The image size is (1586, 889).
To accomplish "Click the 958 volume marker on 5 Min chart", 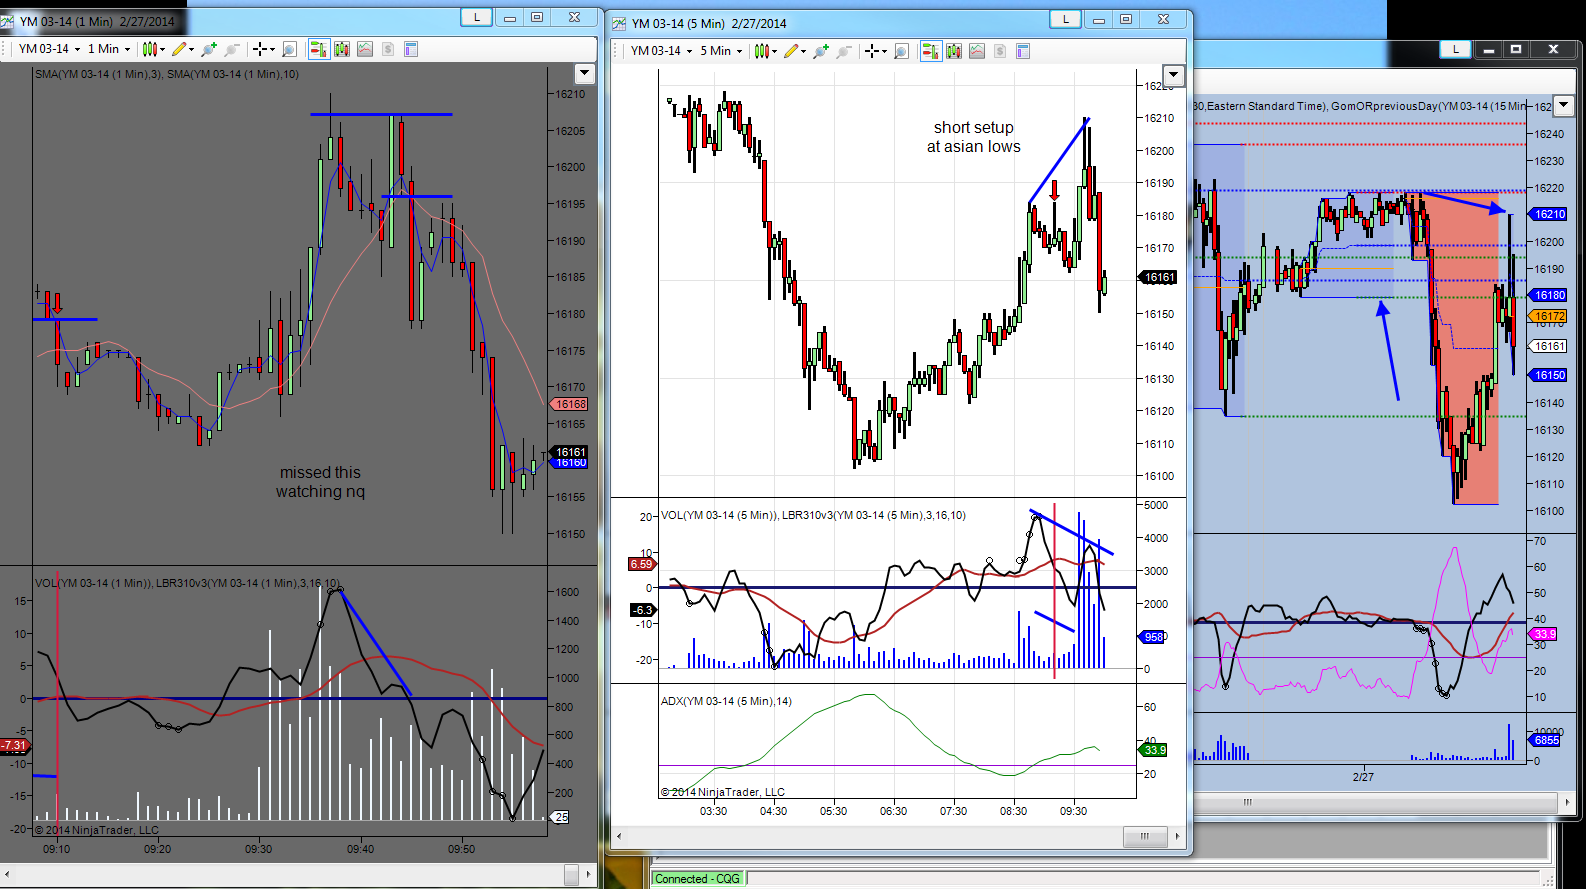I will 1153,637.
